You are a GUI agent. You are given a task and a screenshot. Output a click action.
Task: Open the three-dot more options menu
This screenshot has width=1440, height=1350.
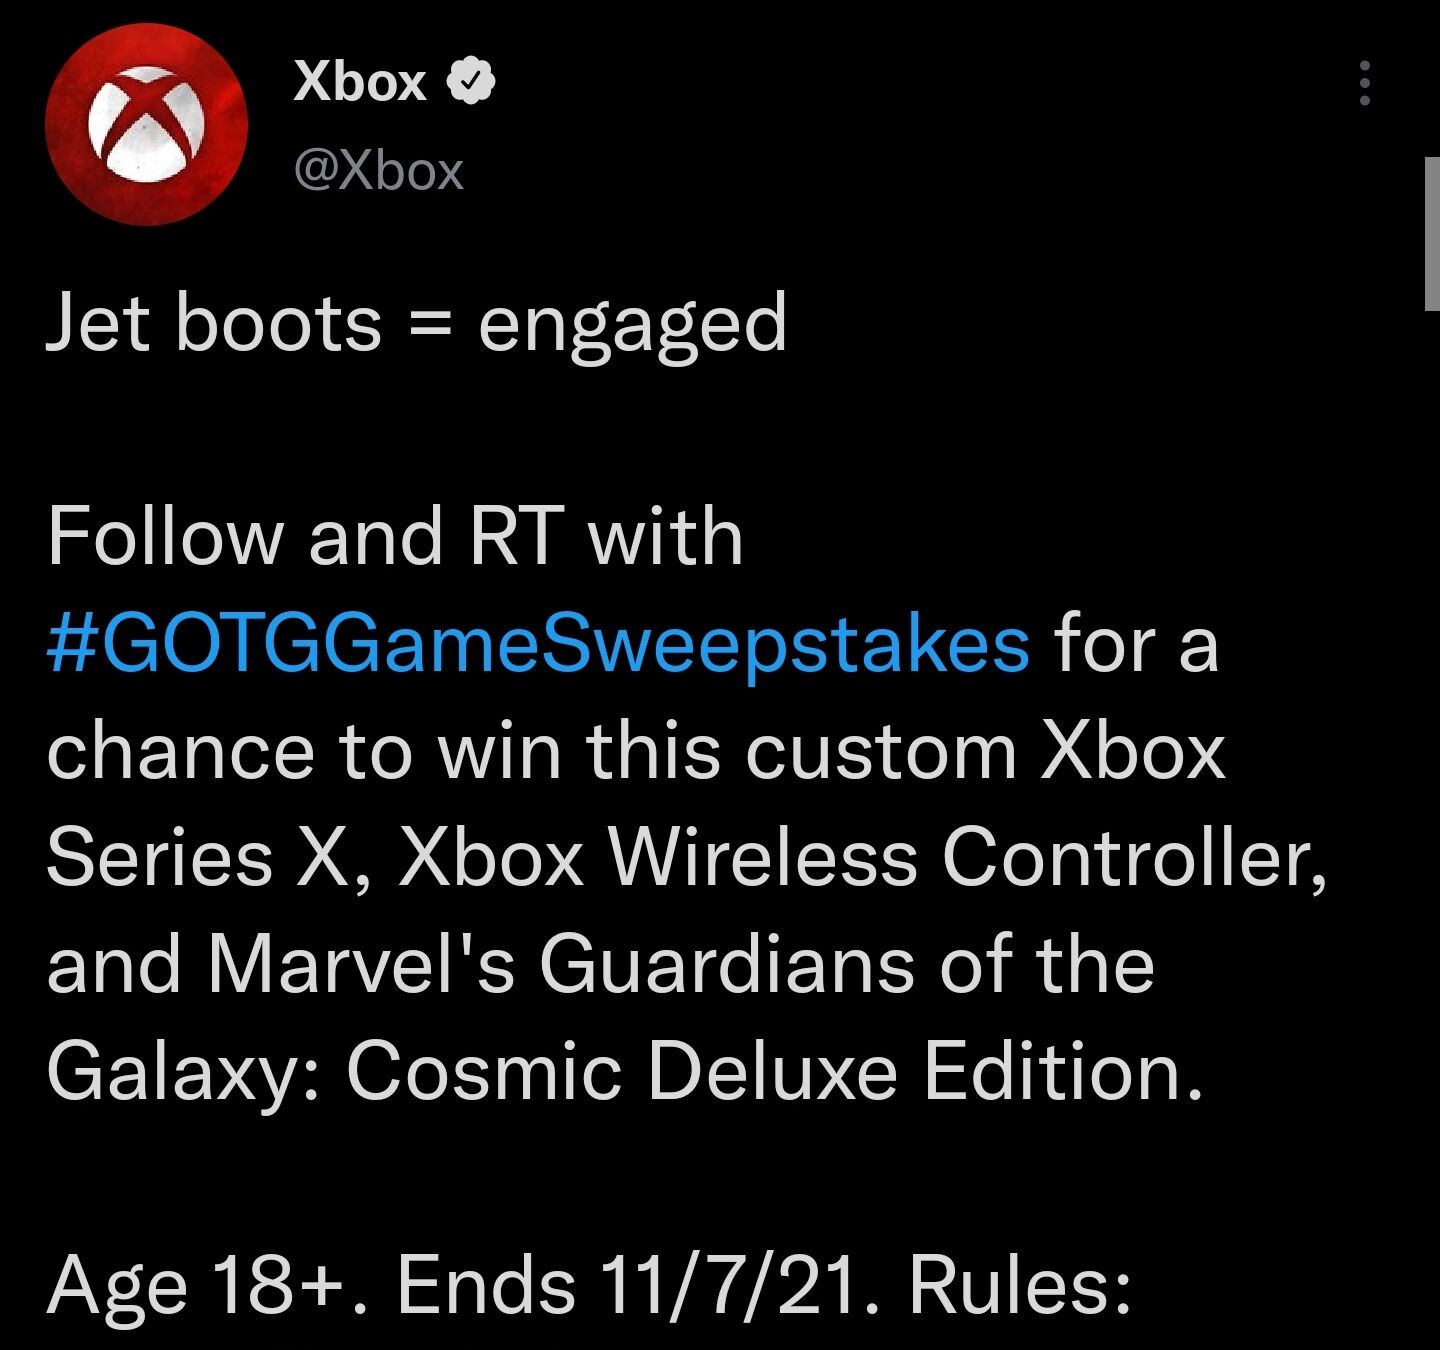coord(1364,83)
